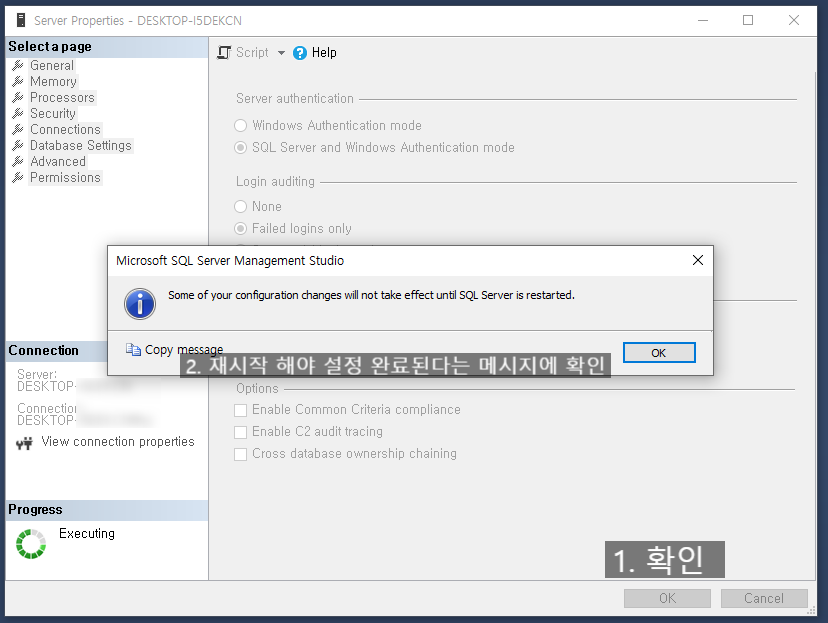Click the Script toolbar icon
The image size is (828, 623).
pos(224,53)
